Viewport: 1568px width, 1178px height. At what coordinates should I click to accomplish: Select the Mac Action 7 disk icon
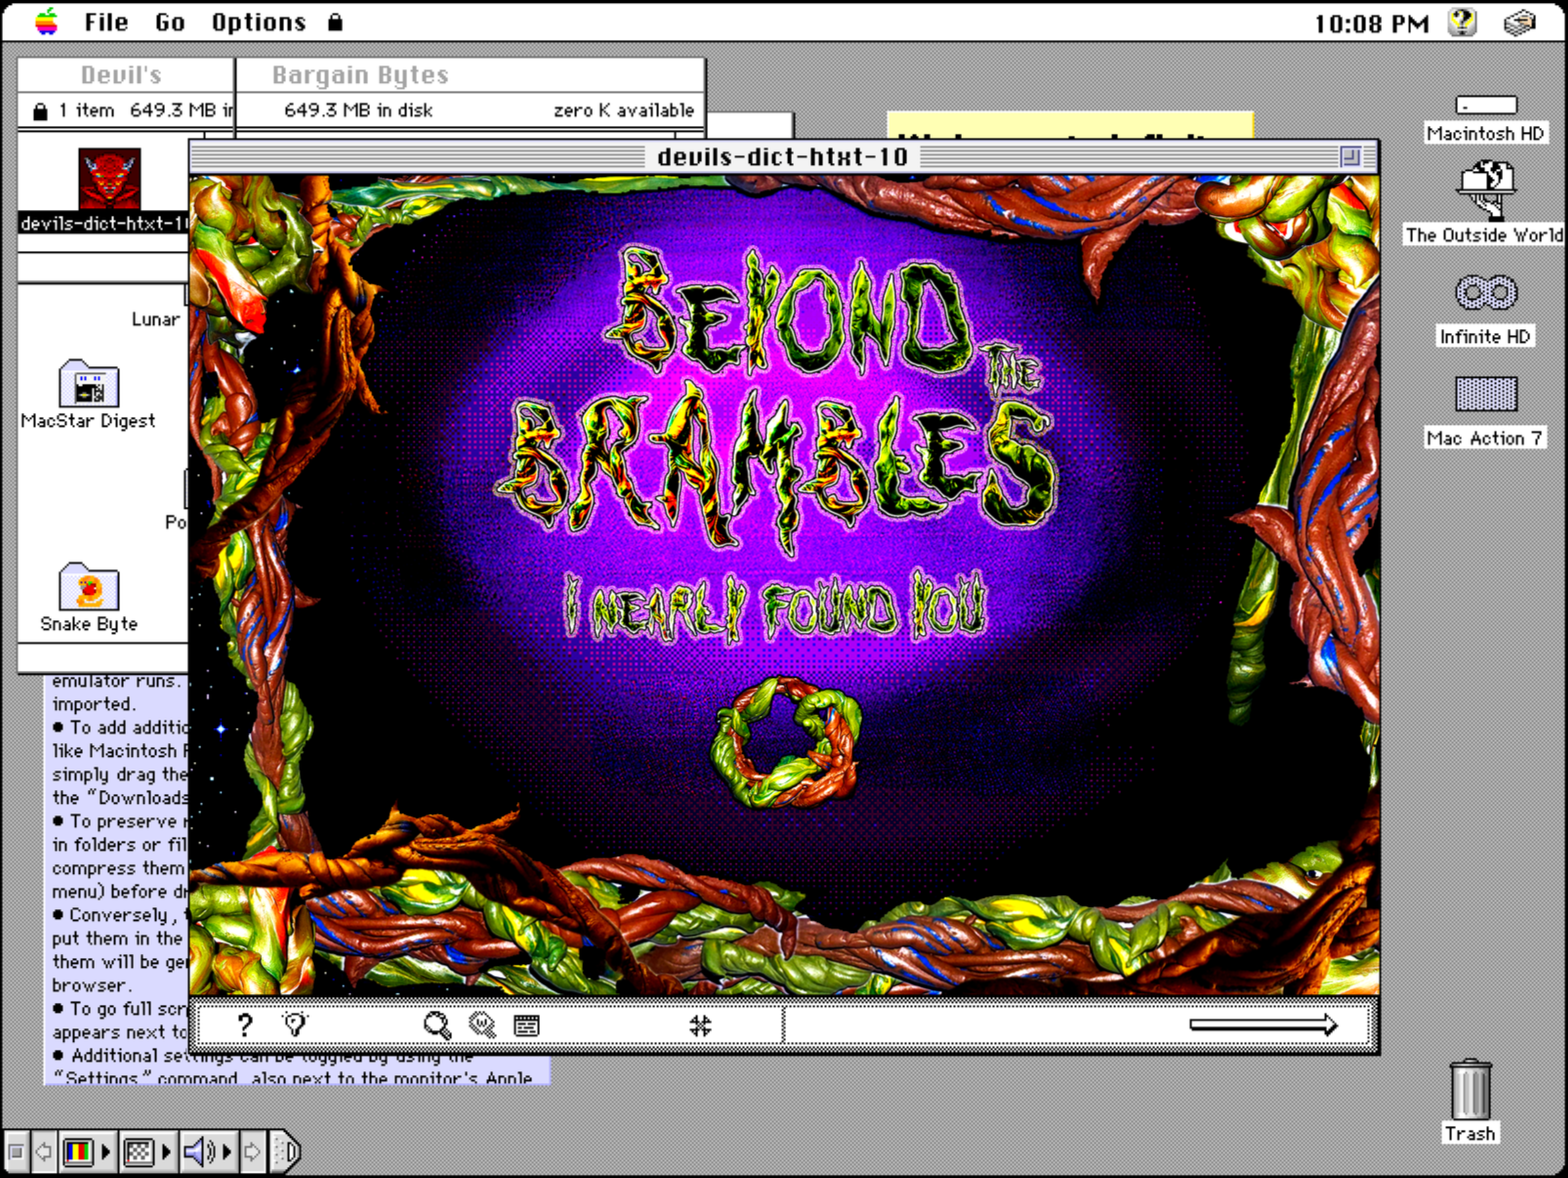[1485, 394]
